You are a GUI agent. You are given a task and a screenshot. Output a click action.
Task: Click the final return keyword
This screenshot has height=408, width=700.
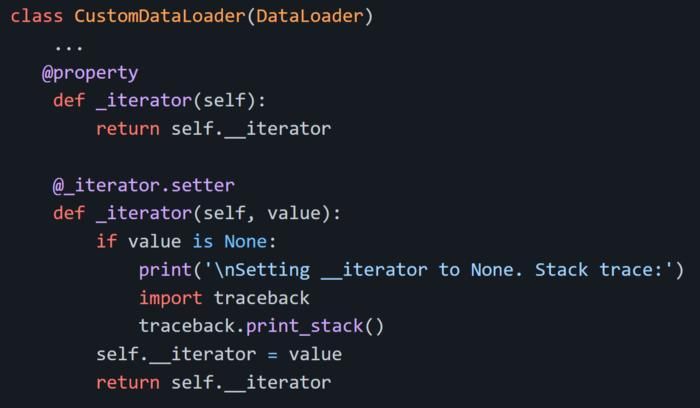click(x=128, y=383)
